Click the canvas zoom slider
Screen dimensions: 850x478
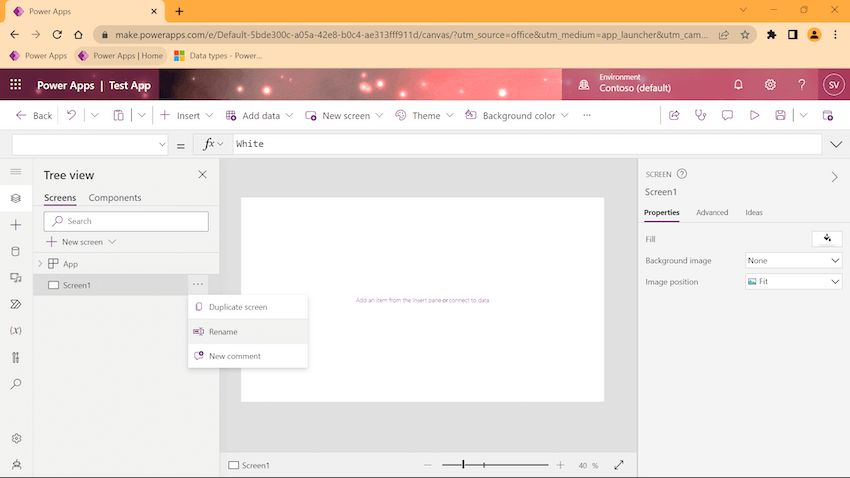point(495,465)
